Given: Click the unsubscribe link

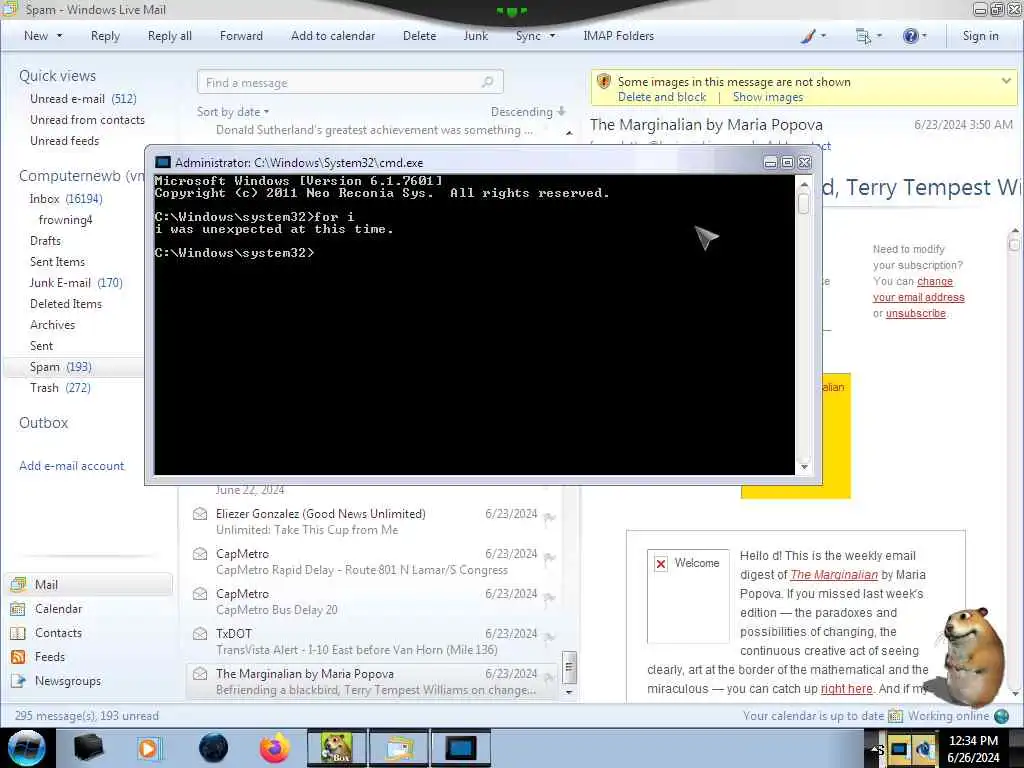Looking at the screenshot, I should 916,313.
